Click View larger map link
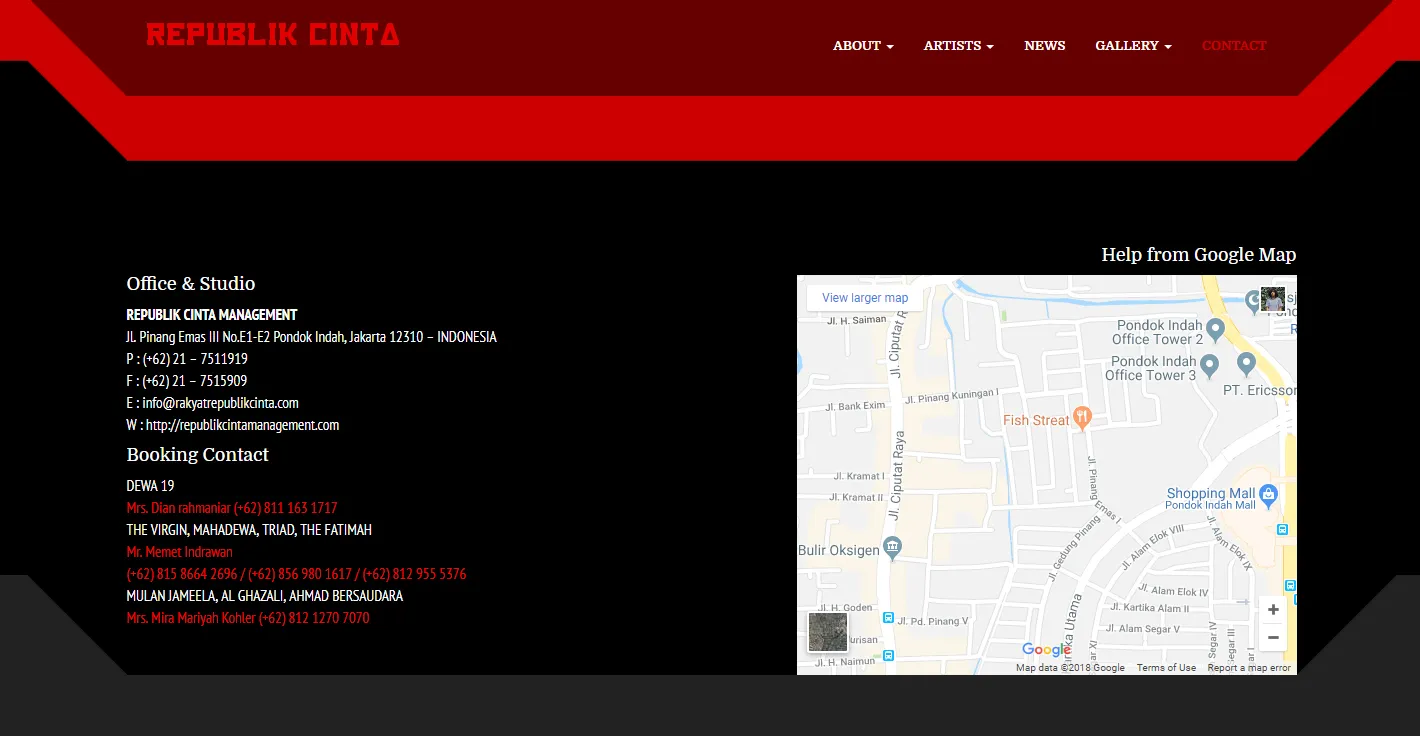1420x736 pixels. click(865, 298)
